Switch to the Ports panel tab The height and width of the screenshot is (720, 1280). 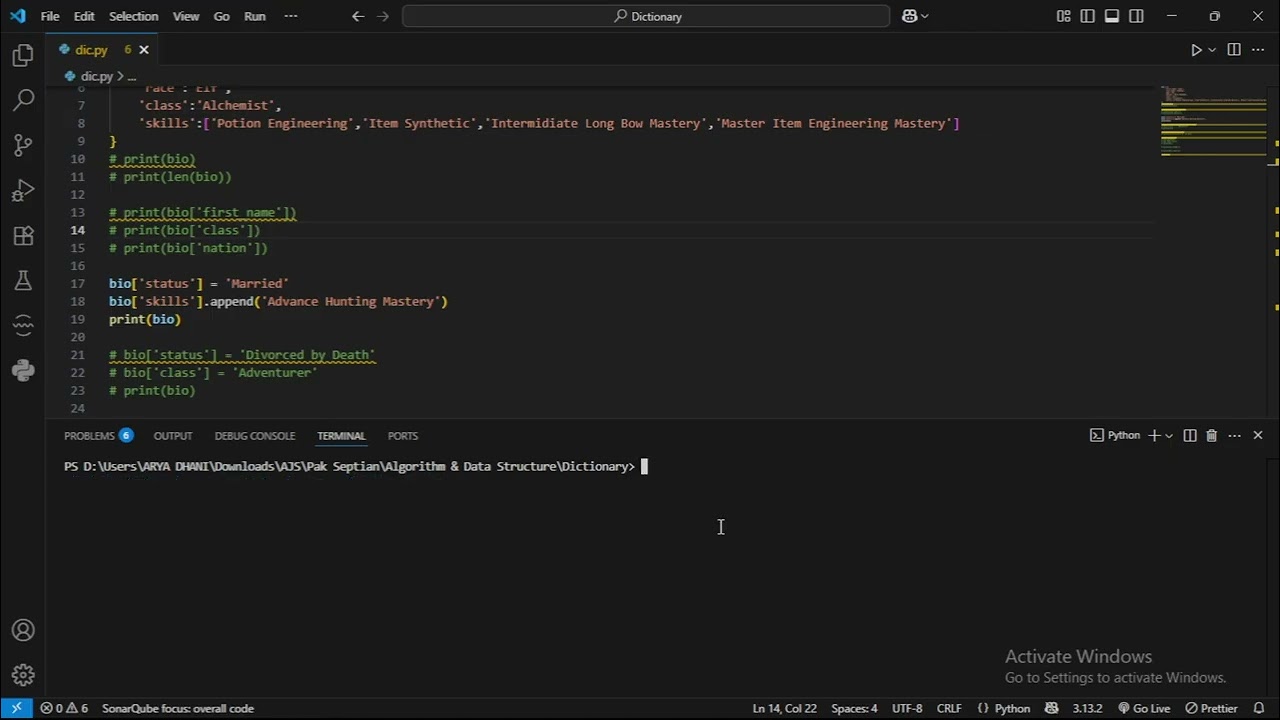click(x=403, y=436)
